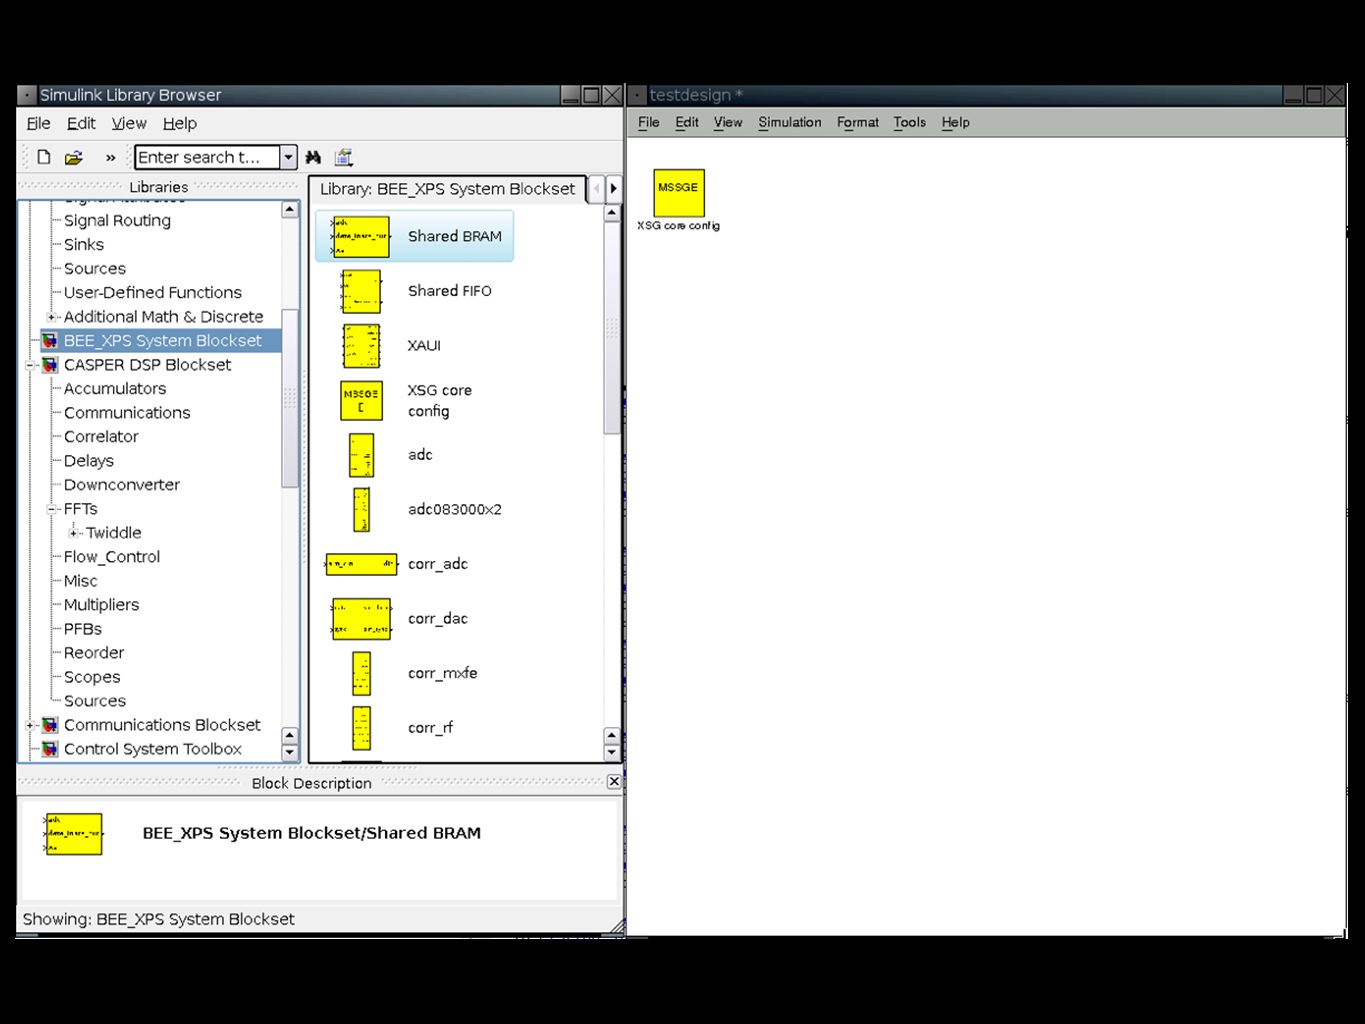The height and width of the screenshot is (1024, 1365).
Task: Collapse the CASPER DSP Blockset node
Action: tap(30, 365)
